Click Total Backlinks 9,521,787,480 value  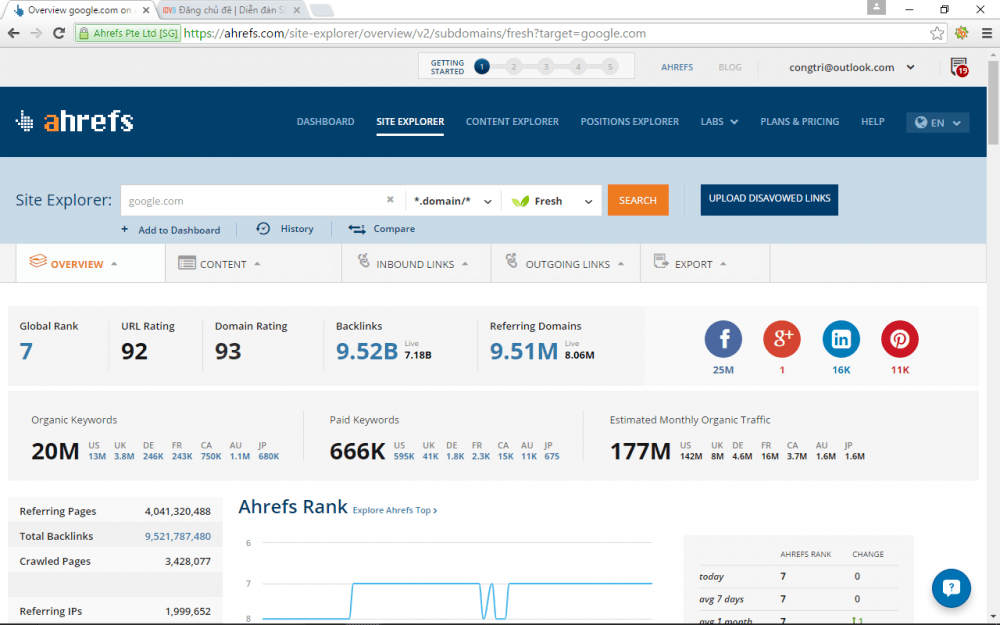click(x=177, y=536)
